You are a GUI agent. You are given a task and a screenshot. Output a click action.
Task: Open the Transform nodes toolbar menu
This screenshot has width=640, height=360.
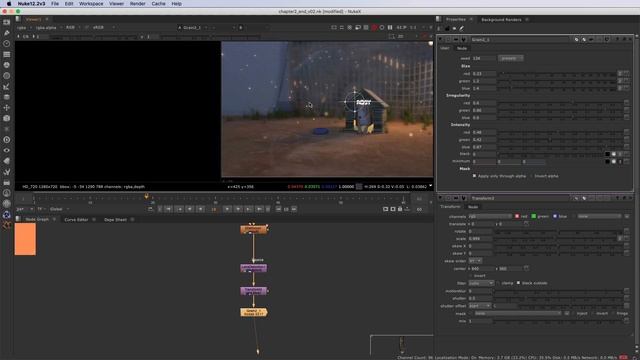pos(7,108)
